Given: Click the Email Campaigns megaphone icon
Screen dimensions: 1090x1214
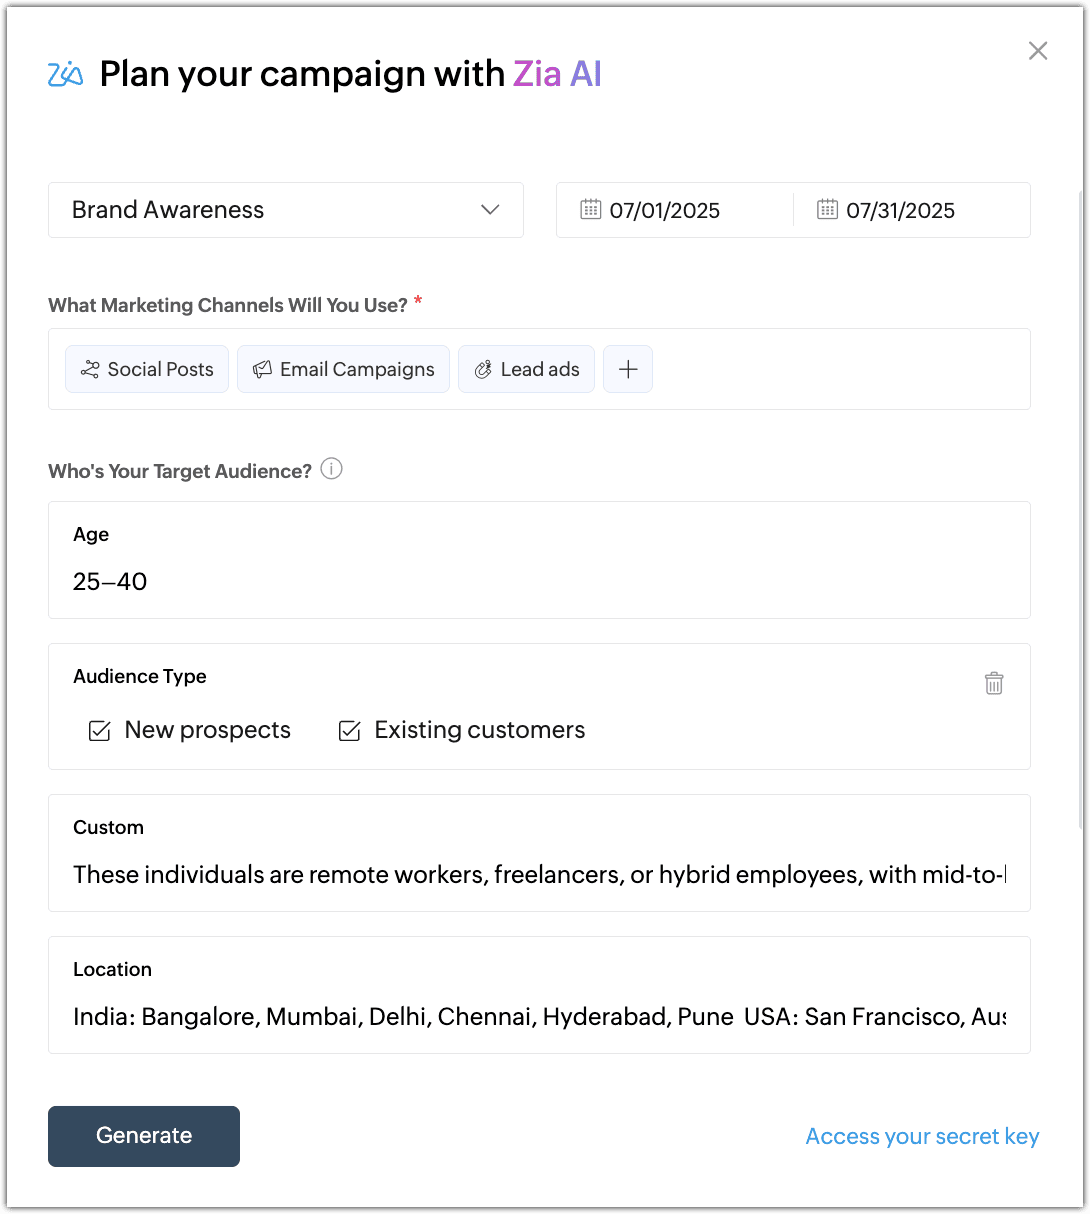Looking at the screenshot, I should [262, 370].
